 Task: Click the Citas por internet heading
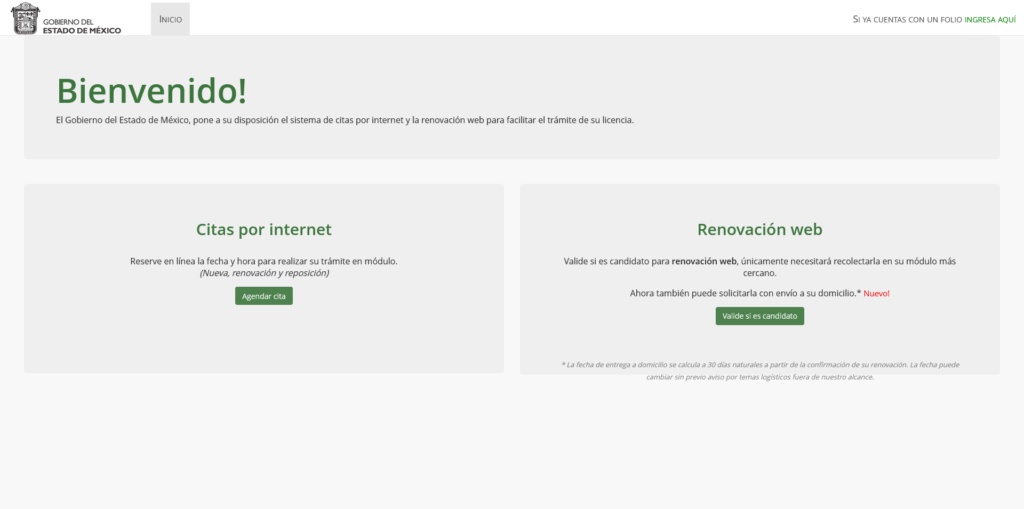[264, 230]
